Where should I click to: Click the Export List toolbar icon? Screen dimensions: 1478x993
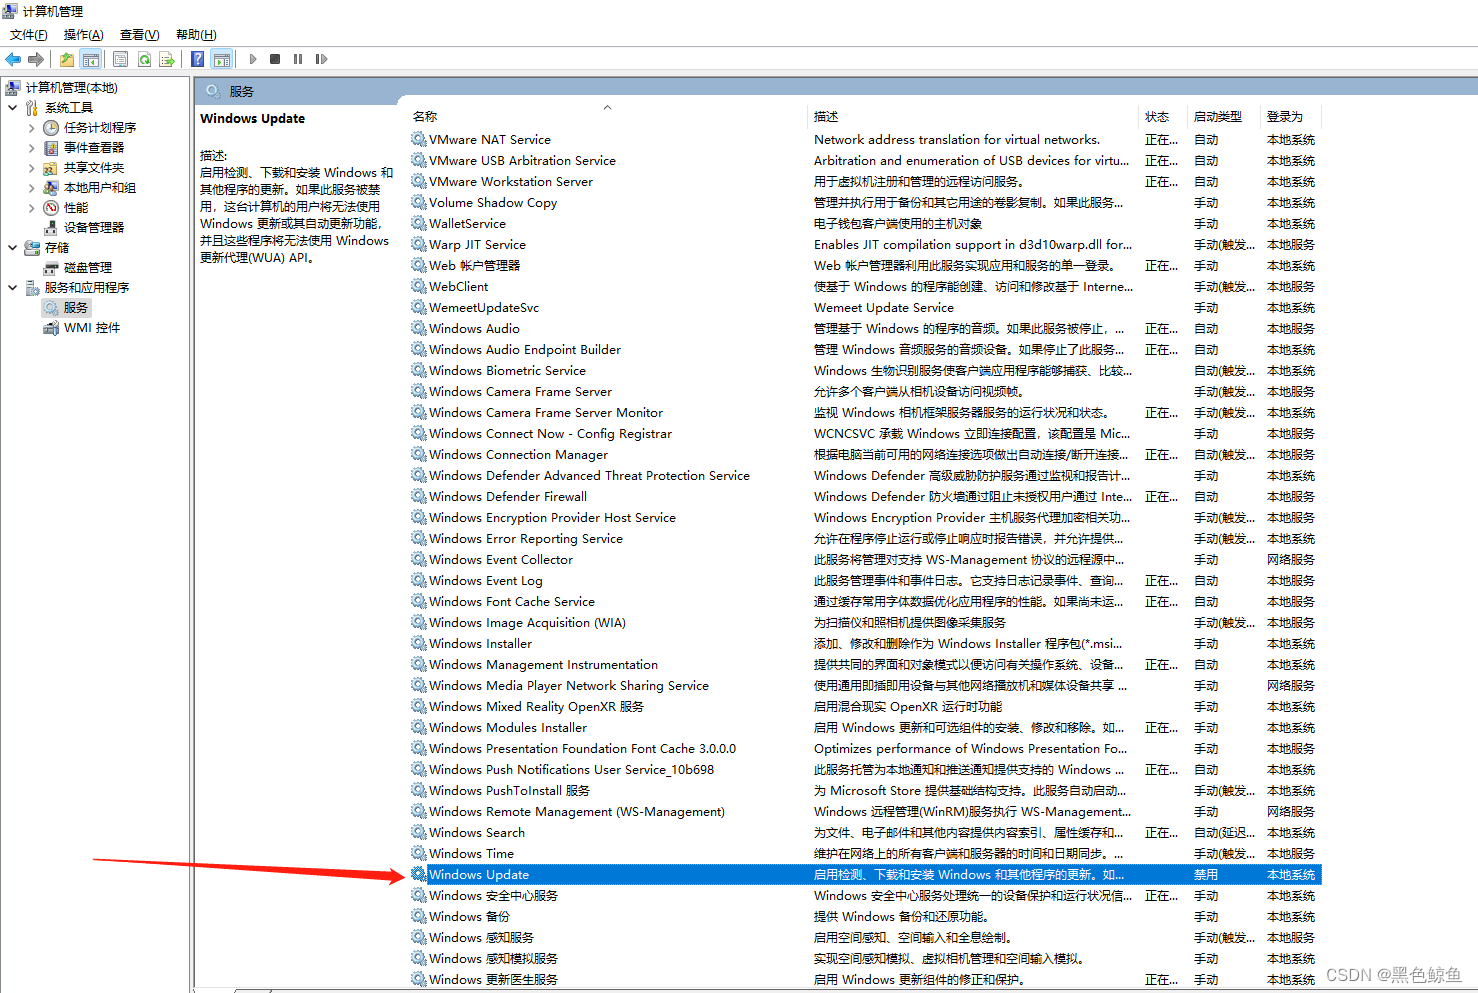[167, 59]
